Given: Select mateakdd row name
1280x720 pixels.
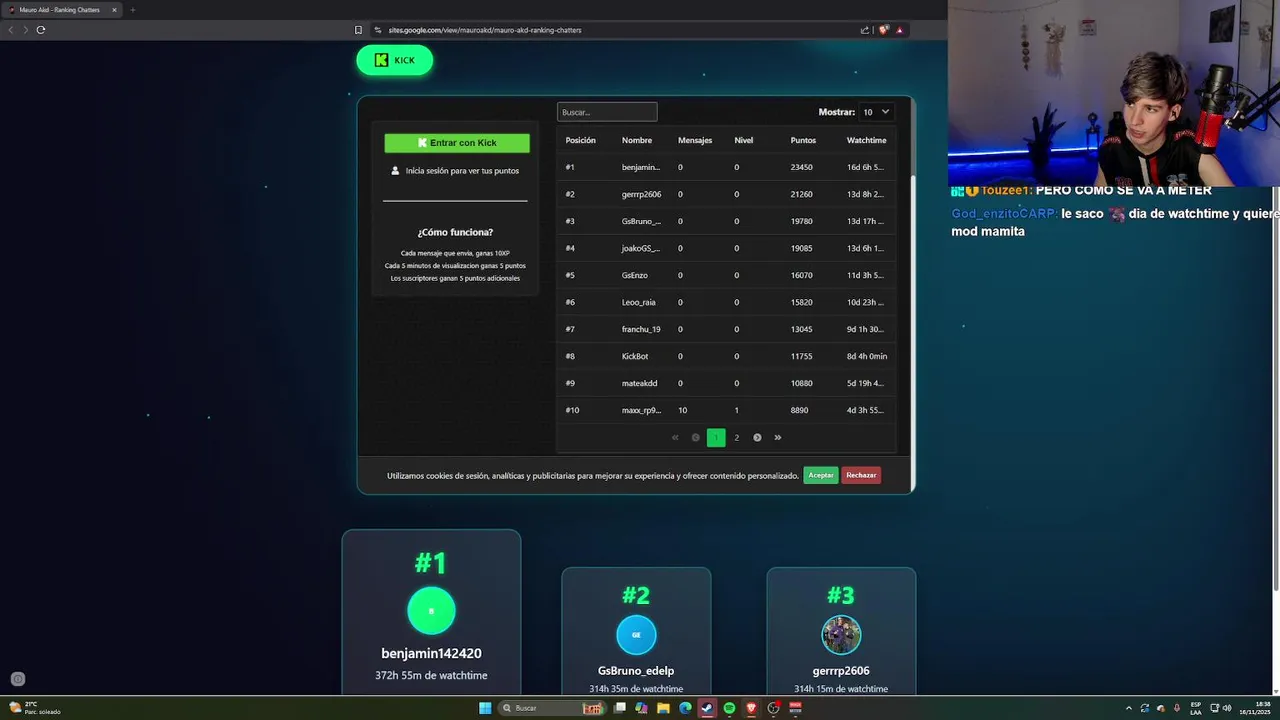Looking at the screenshot, I should (639, 383).
